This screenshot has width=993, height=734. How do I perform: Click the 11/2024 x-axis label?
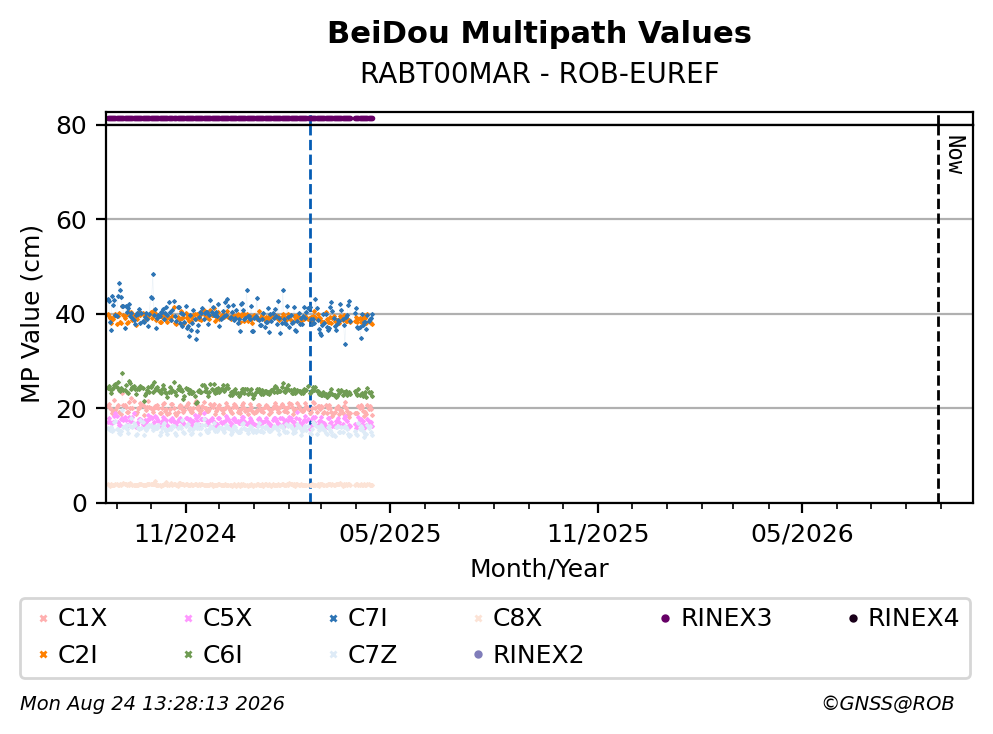tap(186, 534)
